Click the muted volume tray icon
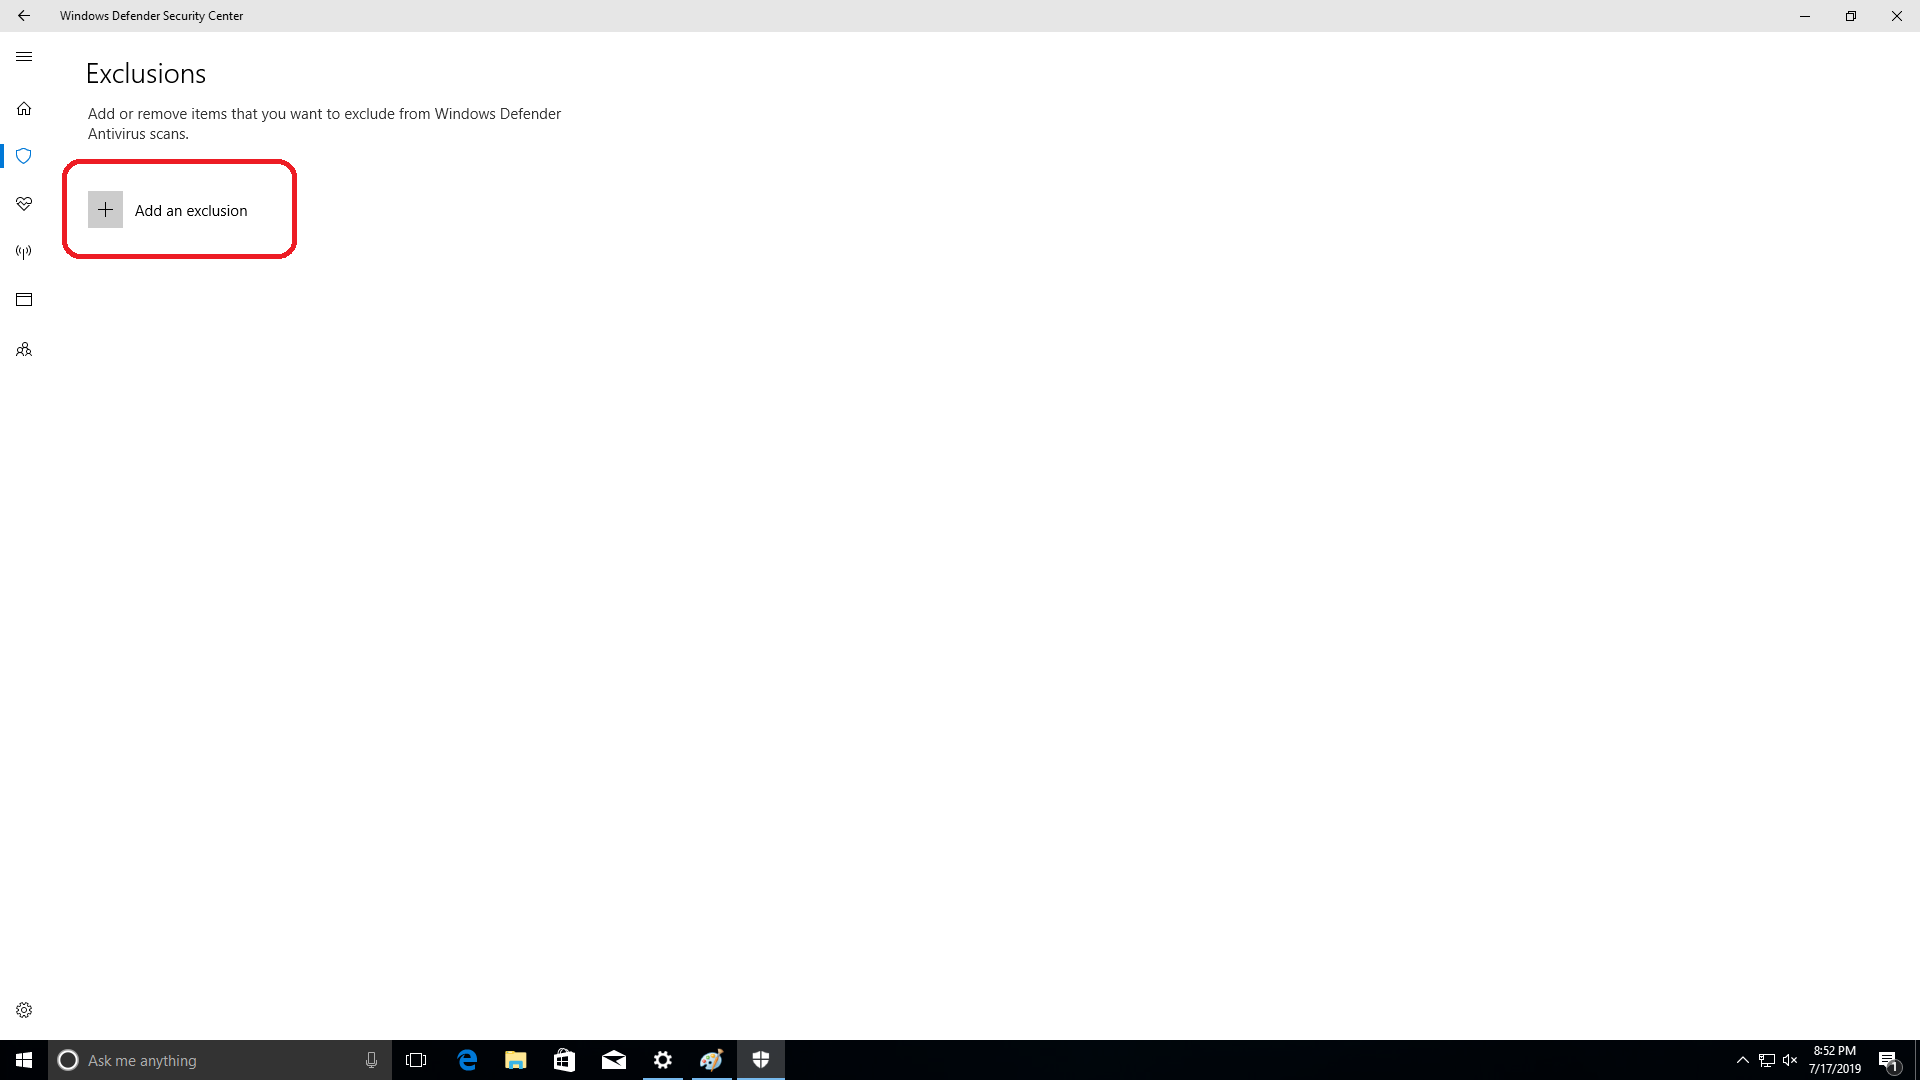This screenshot has width=1920, height=1080. point(1790,1060)
